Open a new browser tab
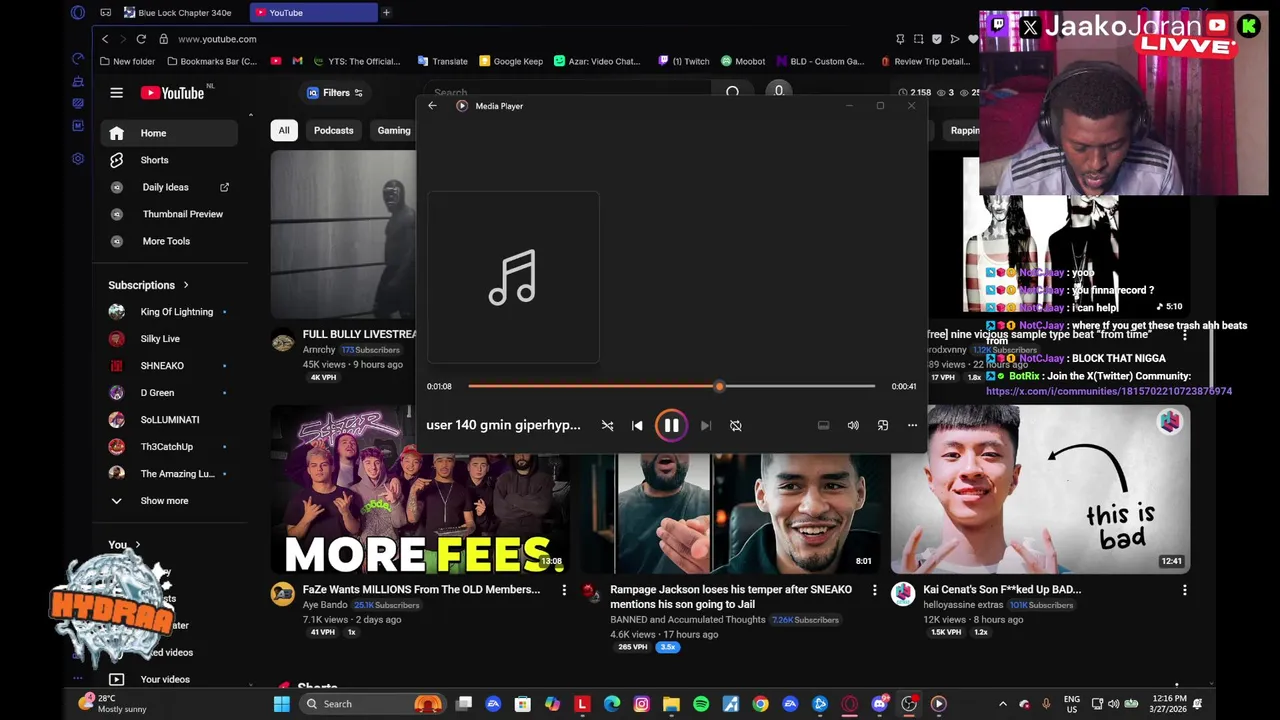The image size is (1280, 720). pos(386,12)
